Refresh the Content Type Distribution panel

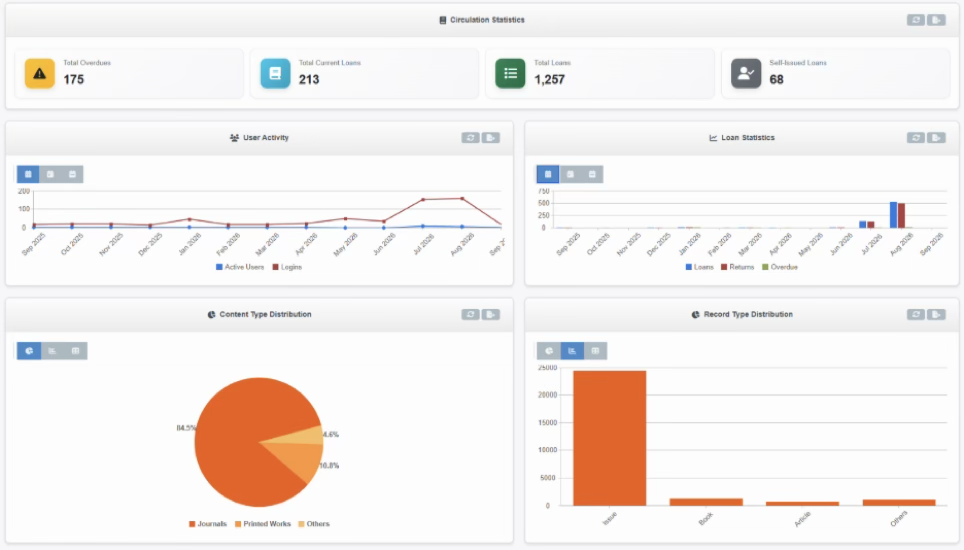point(470,315)
